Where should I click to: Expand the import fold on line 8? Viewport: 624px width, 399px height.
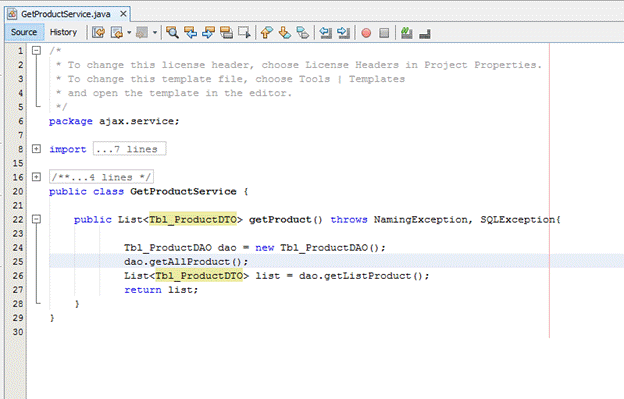click(36, 149)
